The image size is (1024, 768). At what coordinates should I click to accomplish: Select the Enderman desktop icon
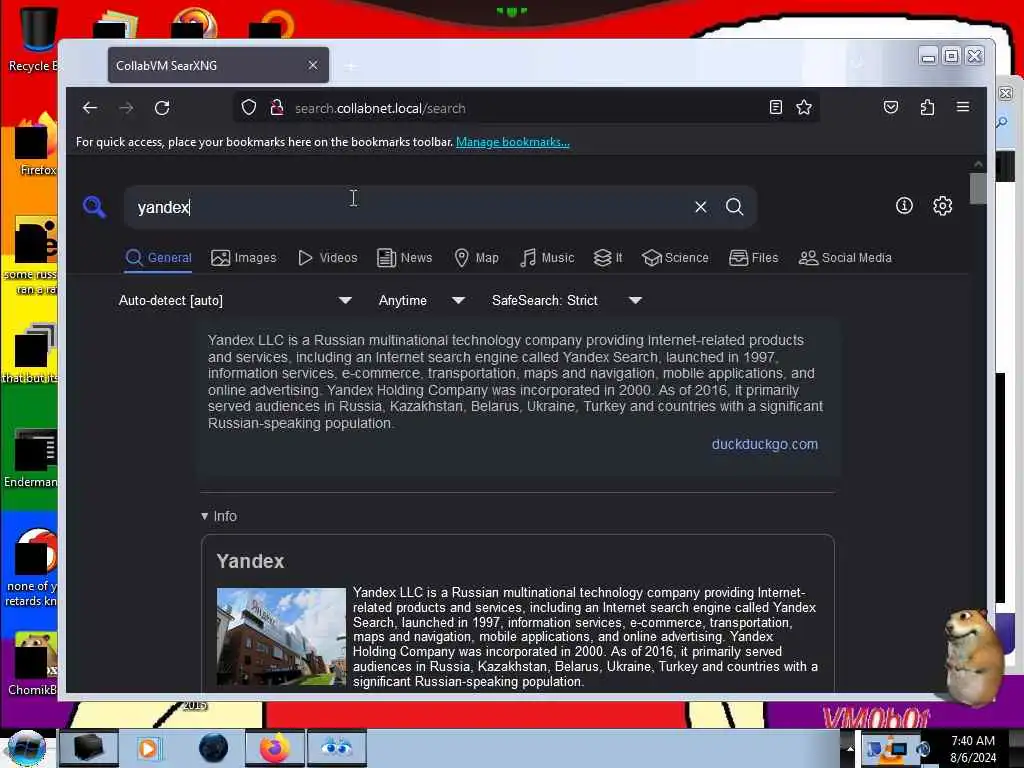[31, 458]
